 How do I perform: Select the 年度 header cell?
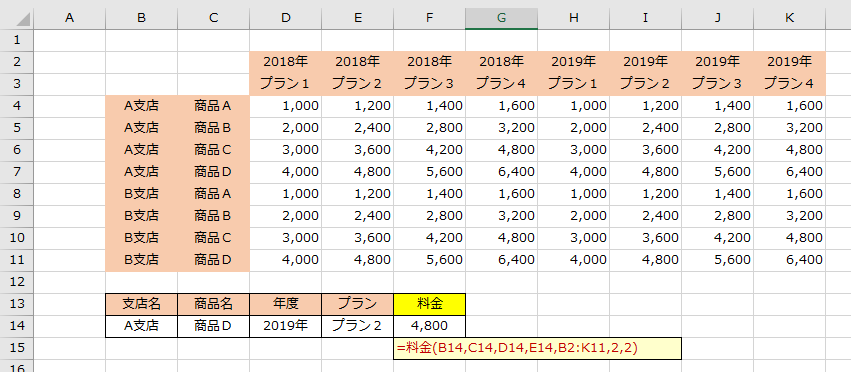coord(285,304)
